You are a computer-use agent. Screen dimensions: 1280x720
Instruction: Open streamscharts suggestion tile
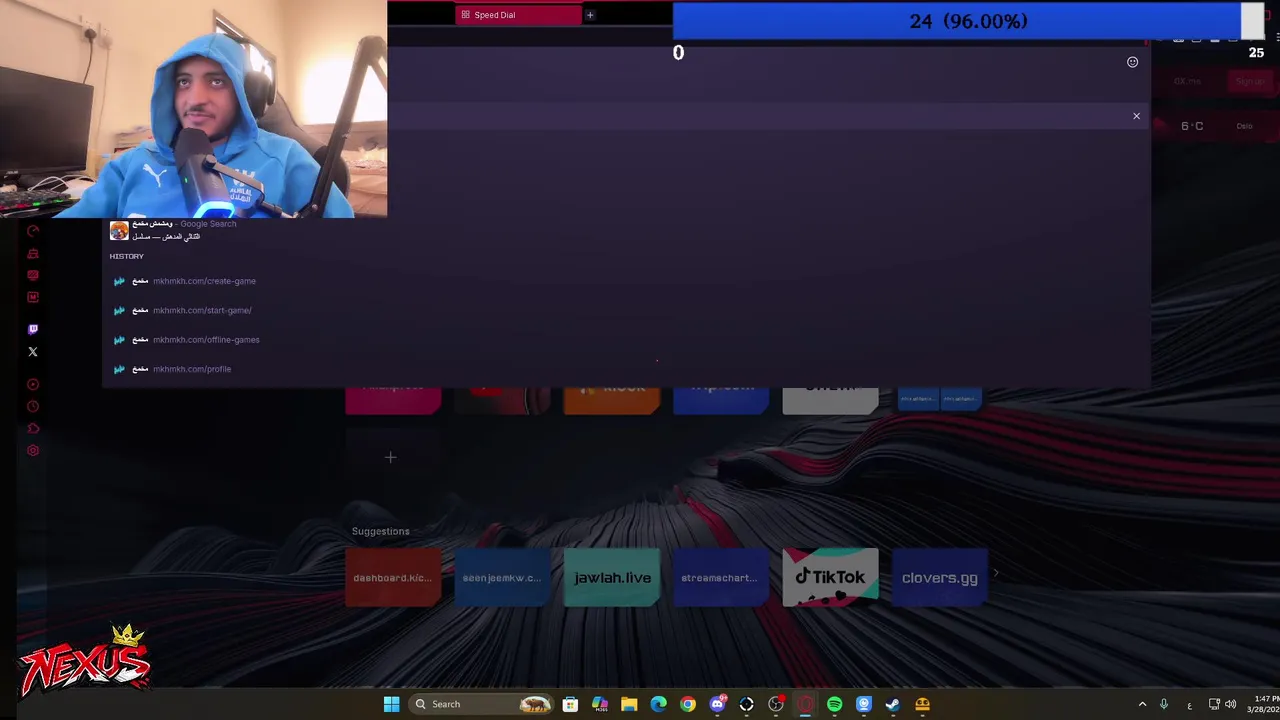point(721,578)
